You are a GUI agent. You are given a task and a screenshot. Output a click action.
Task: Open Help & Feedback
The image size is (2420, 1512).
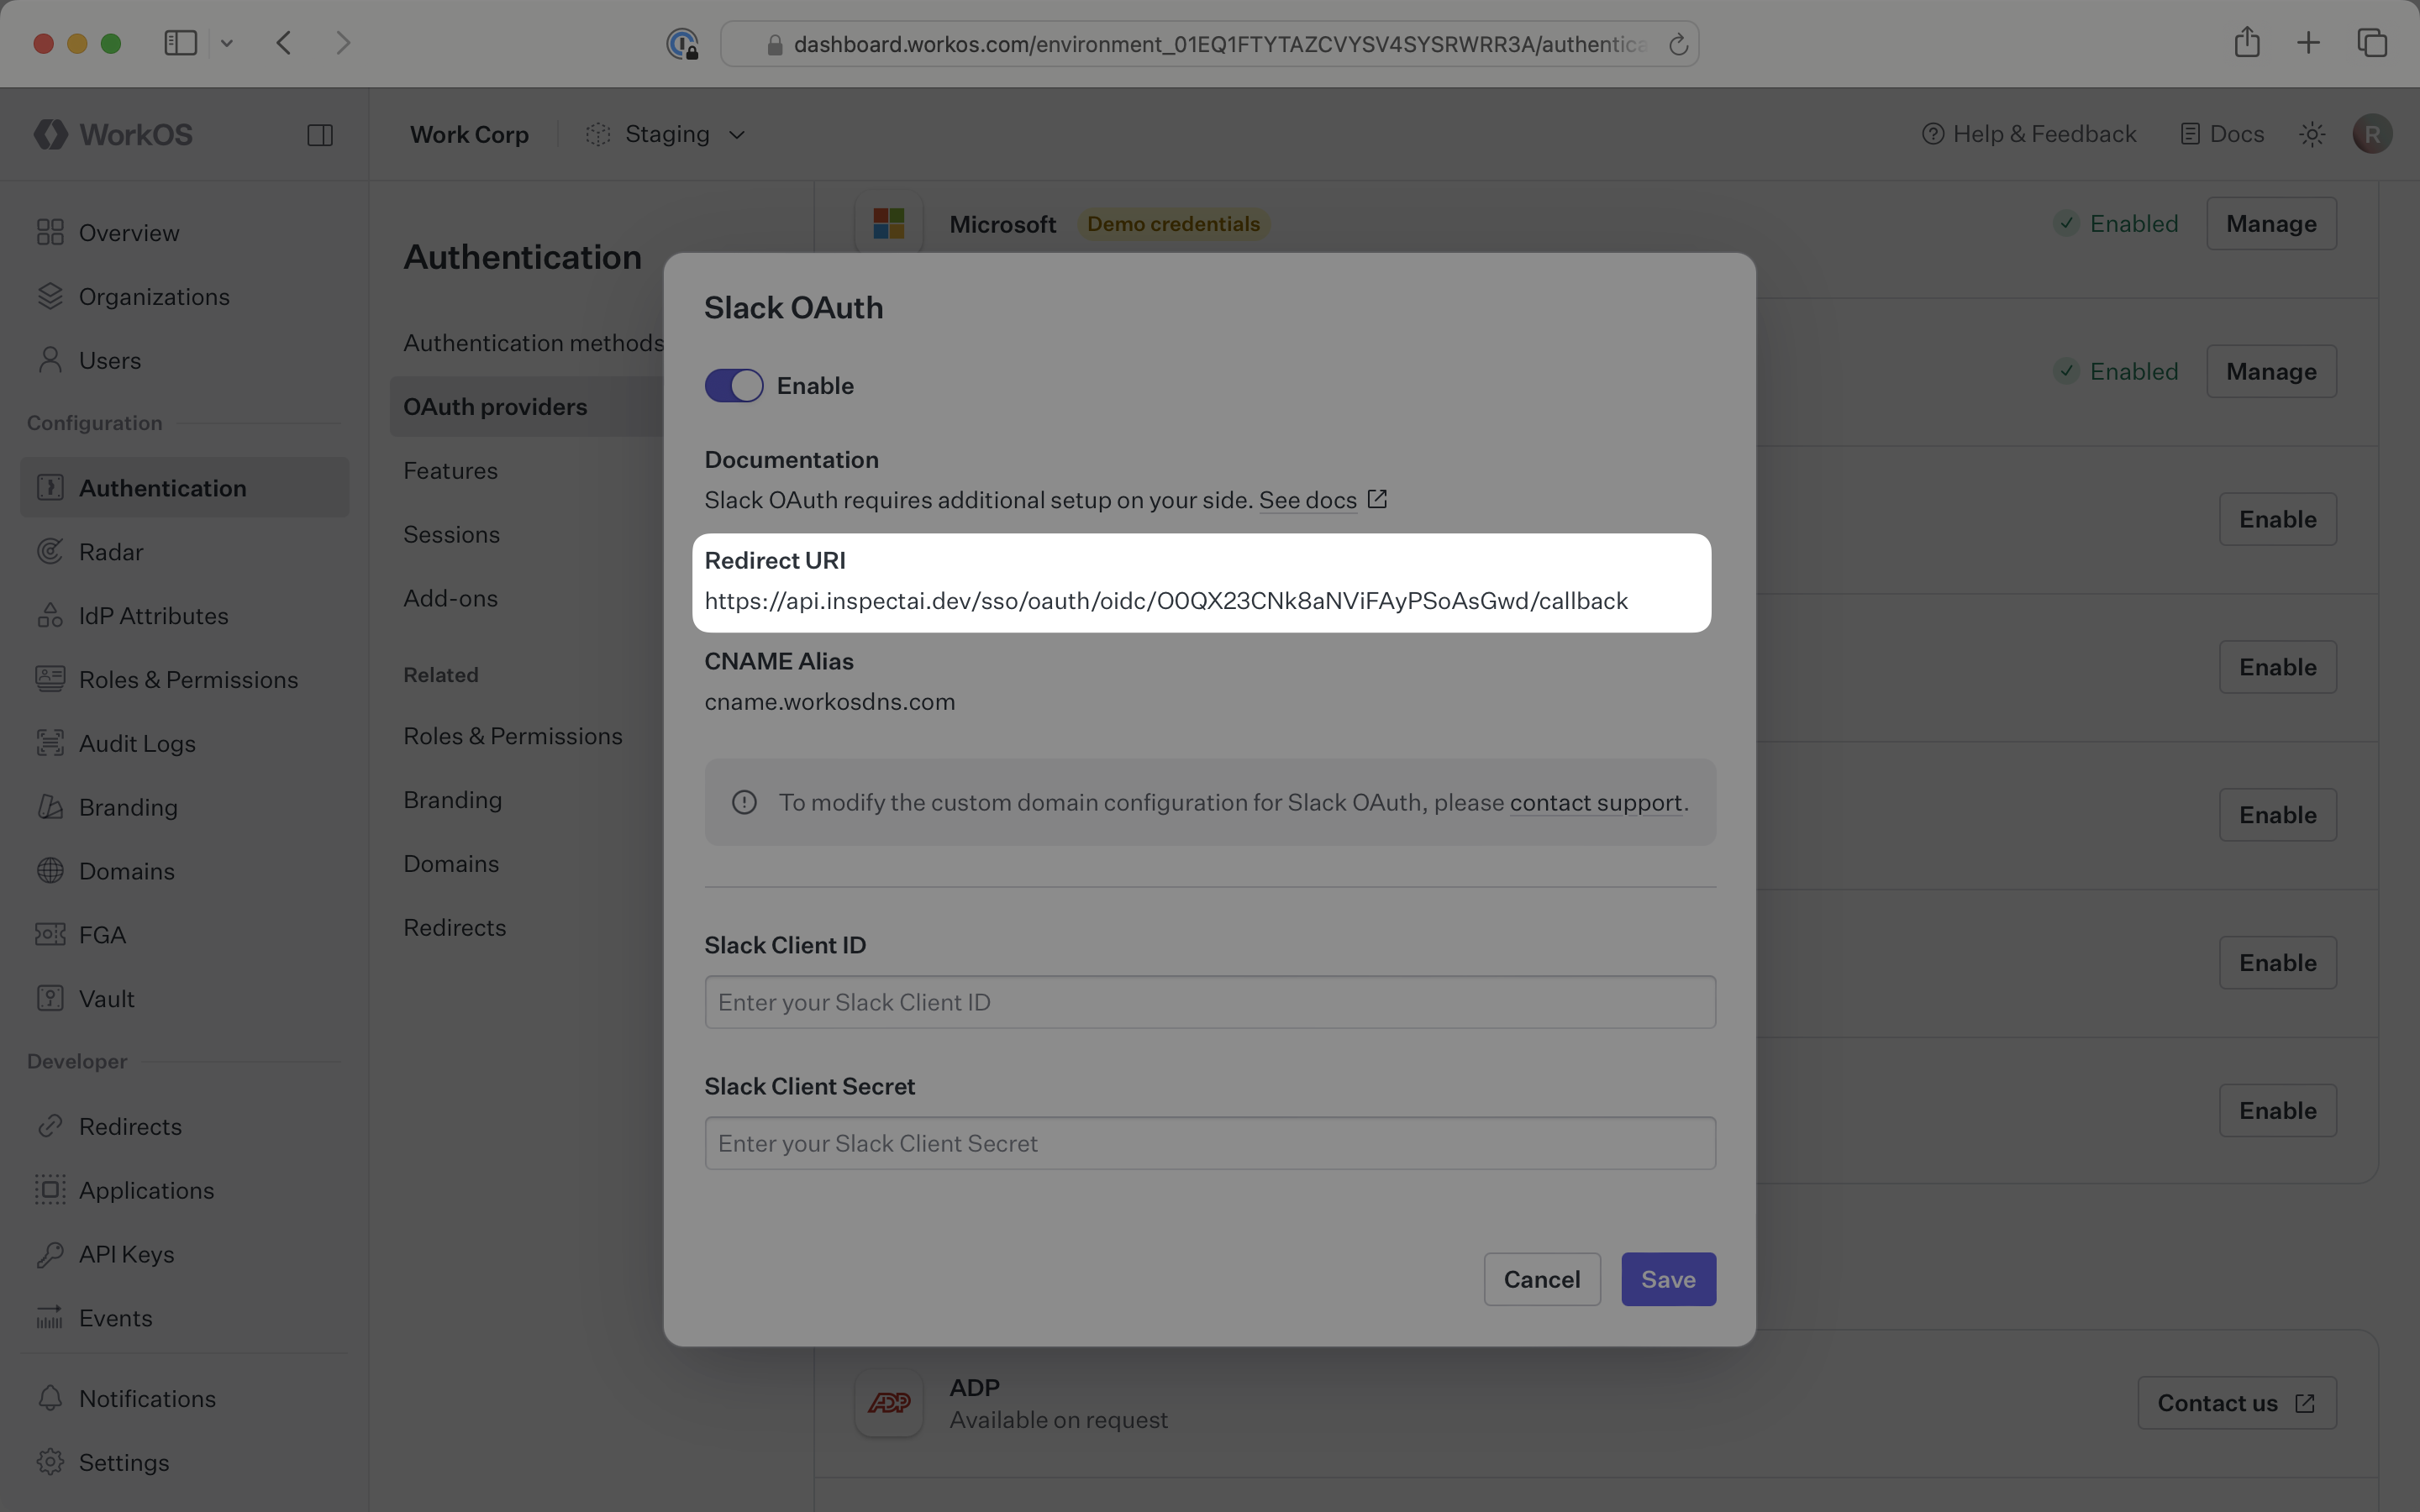pyautogui.click(x=2028, y=133)
